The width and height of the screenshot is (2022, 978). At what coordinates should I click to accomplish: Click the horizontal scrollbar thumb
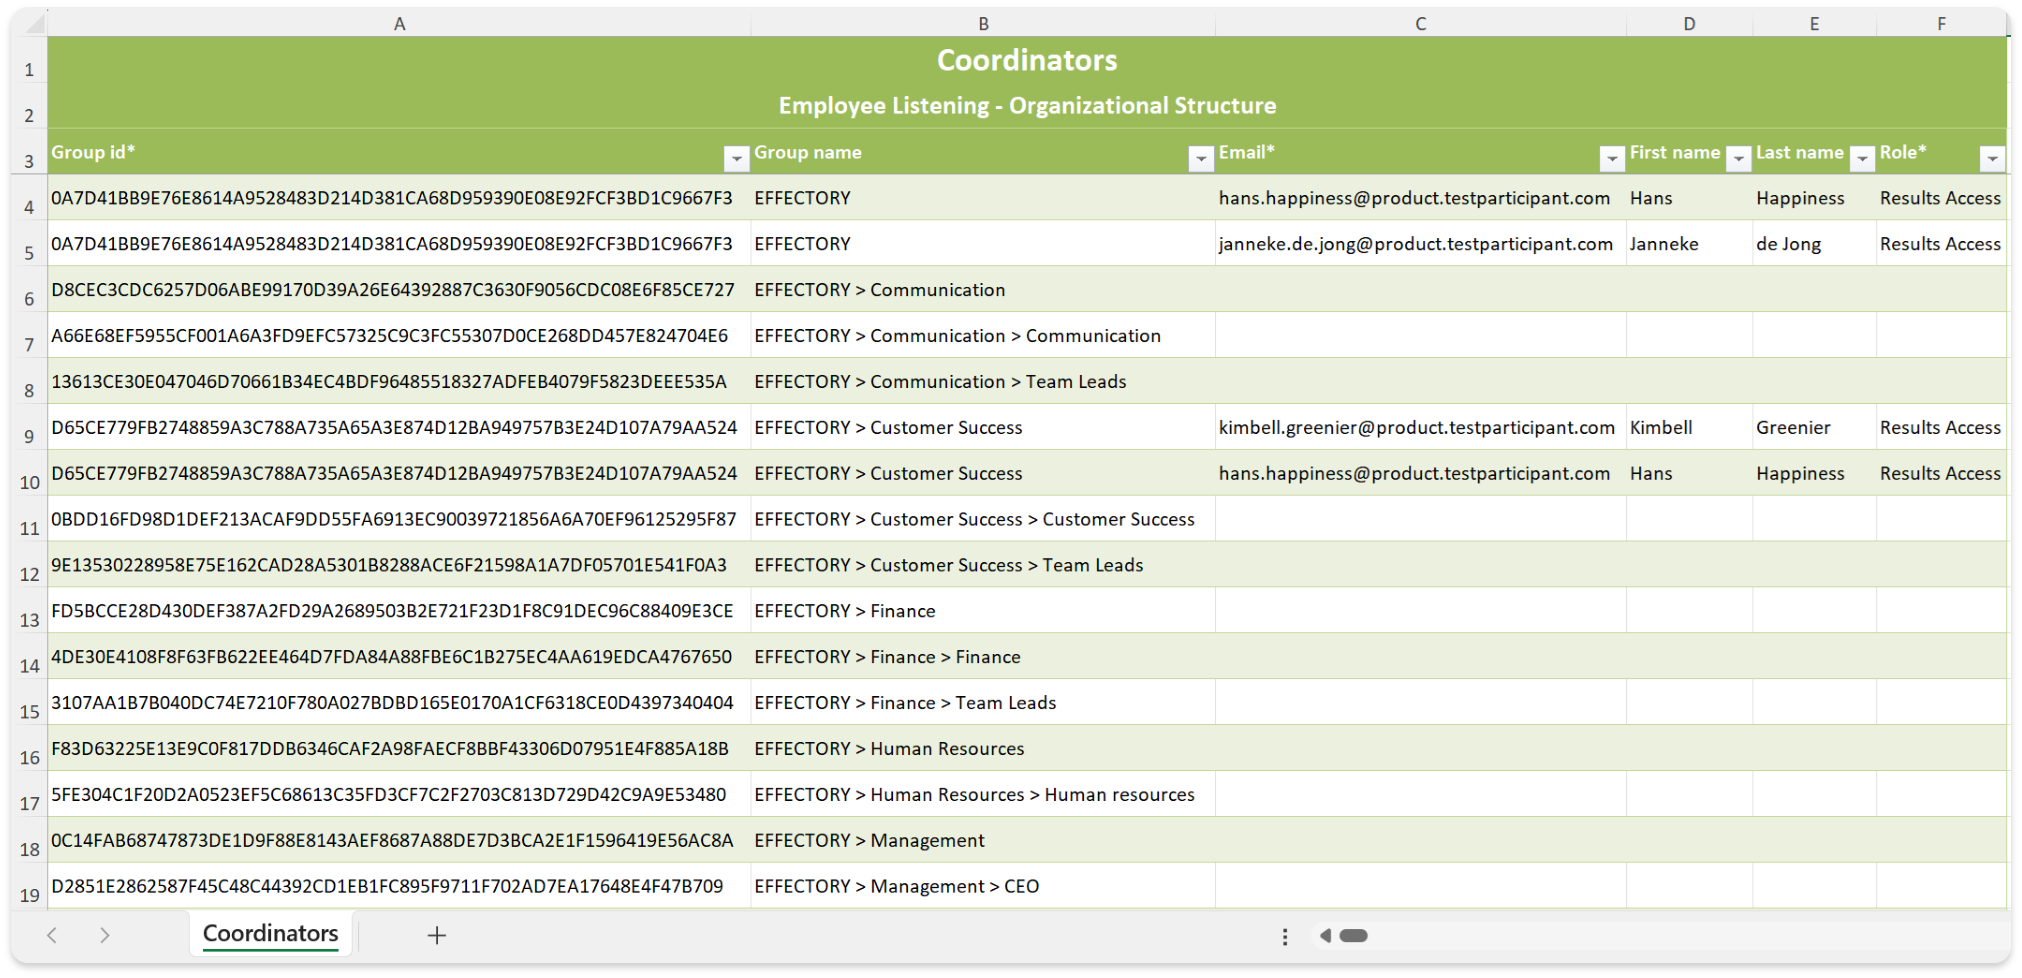[x=1353, y=936]
